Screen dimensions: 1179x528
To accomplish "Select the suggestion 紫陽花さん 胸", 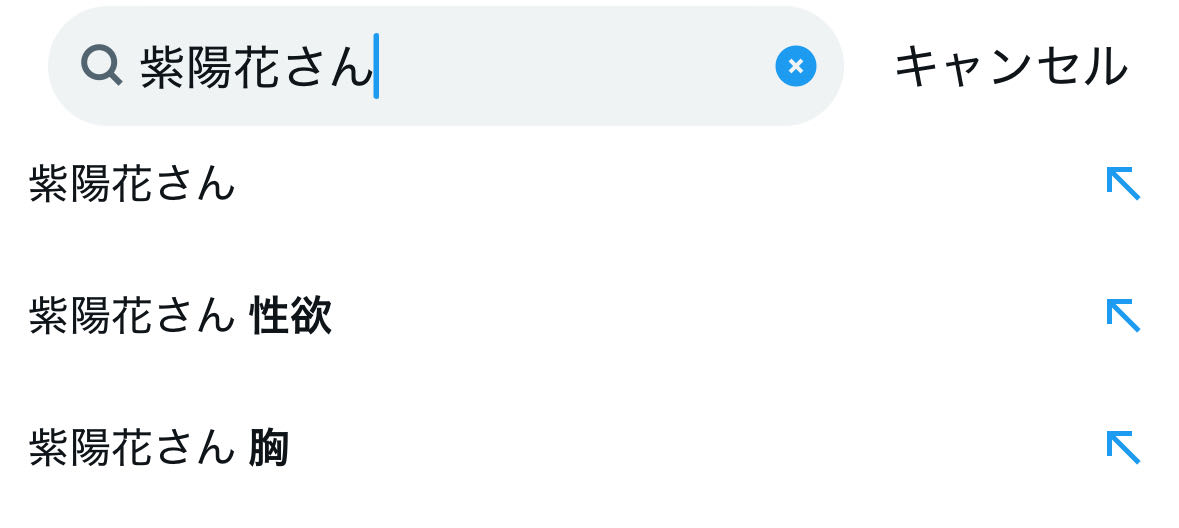I will (158, 448).
